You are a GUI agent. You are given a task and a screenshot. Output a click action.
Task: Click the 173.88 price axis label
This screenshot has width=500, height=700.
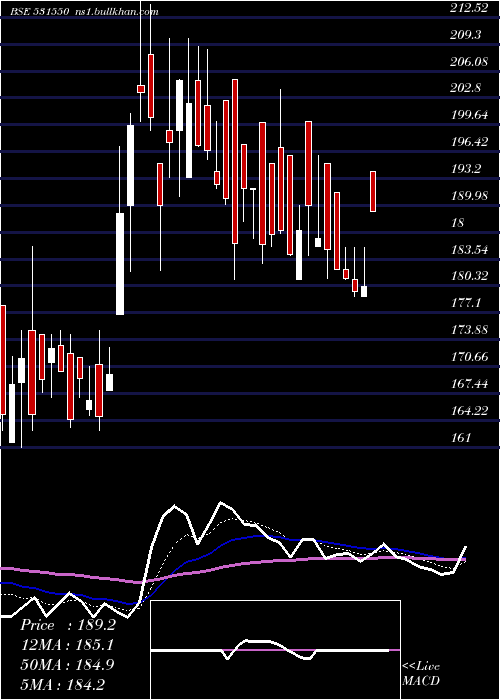click(x=468, y=330)
